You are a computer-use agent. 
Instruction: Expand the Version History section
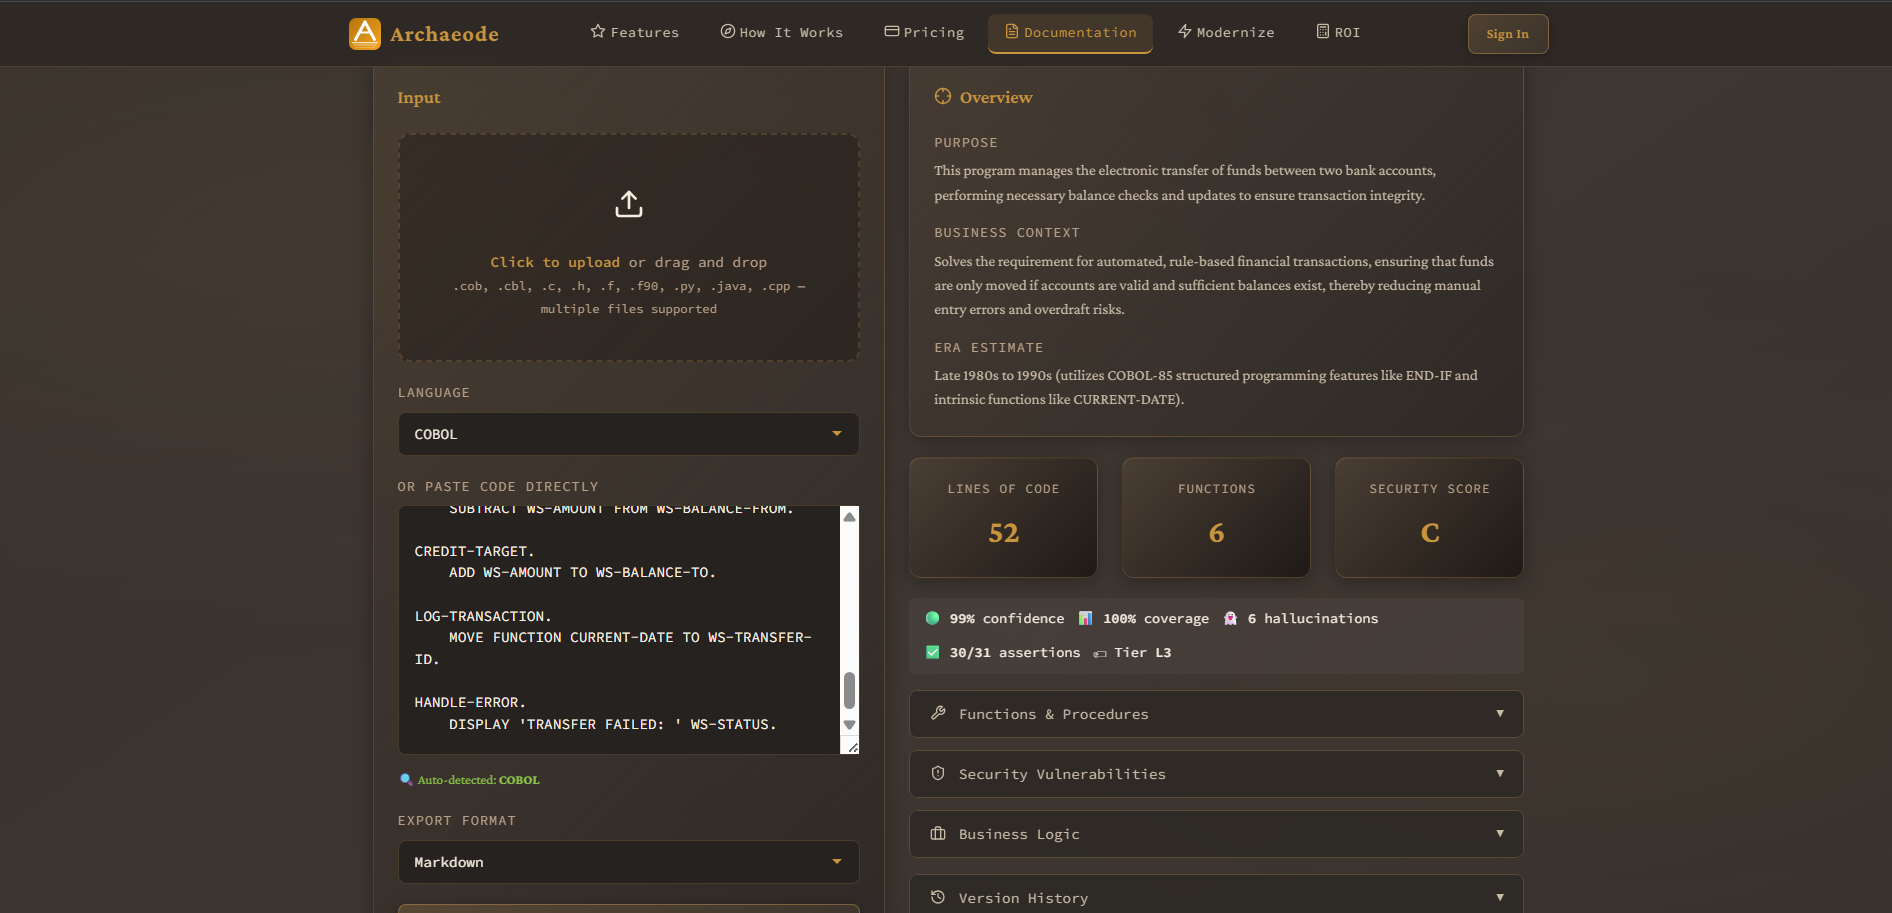(1216, 896)
